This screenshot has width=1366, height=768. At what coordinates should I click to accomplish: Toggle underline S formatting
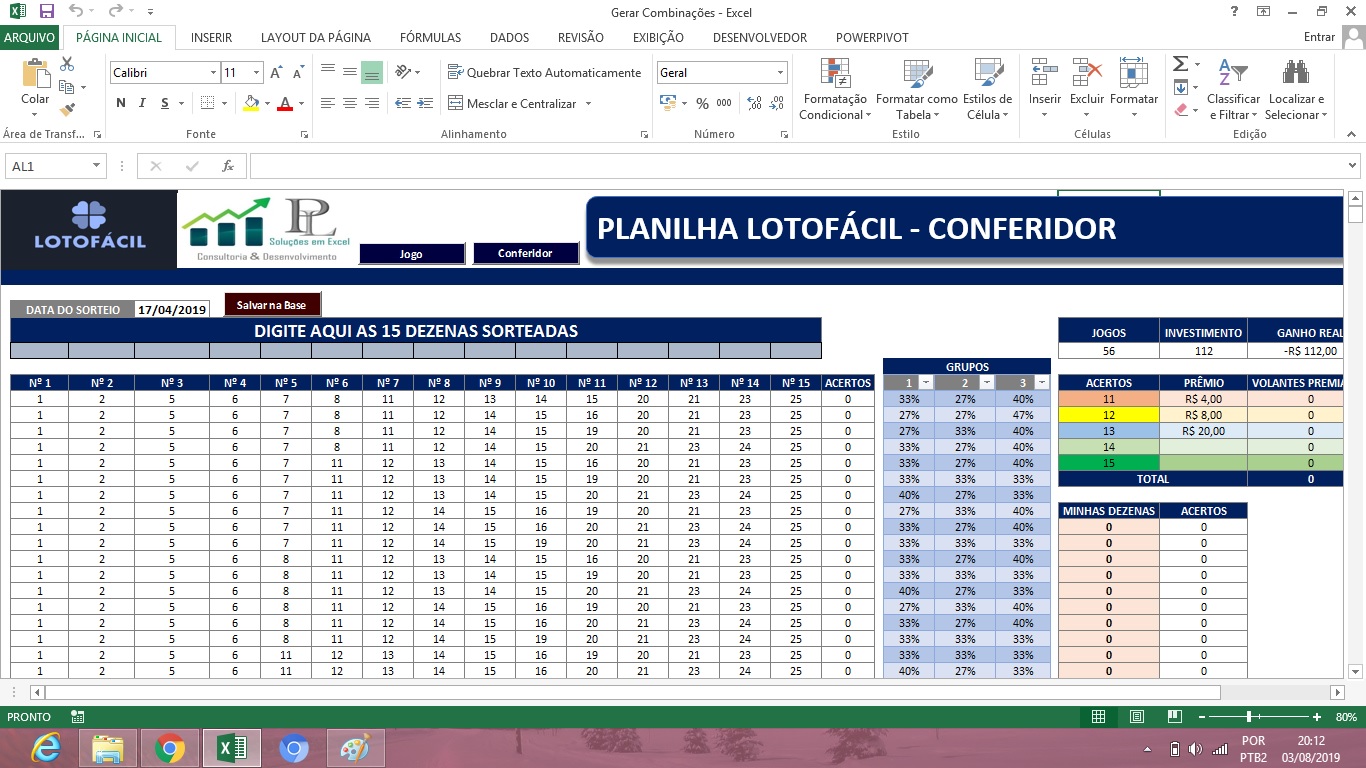(x=165, y=103)
